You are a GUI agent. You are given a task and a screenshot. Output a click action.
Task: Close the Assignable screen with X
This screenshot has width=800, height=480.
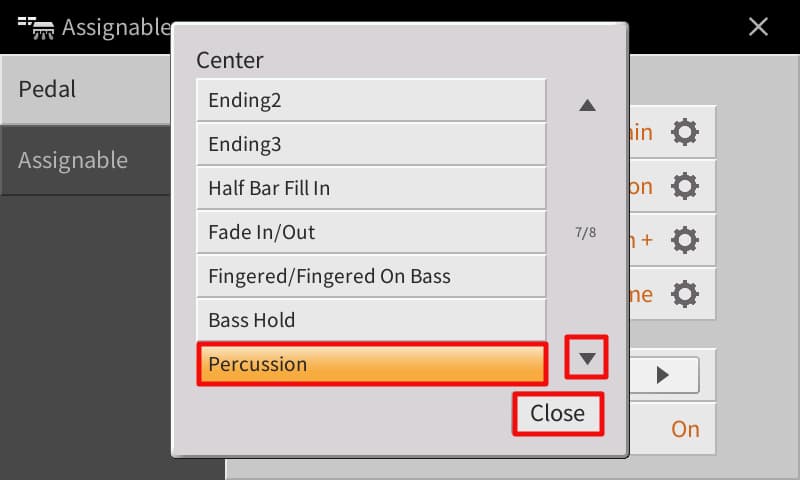click(x=759, y=27)
